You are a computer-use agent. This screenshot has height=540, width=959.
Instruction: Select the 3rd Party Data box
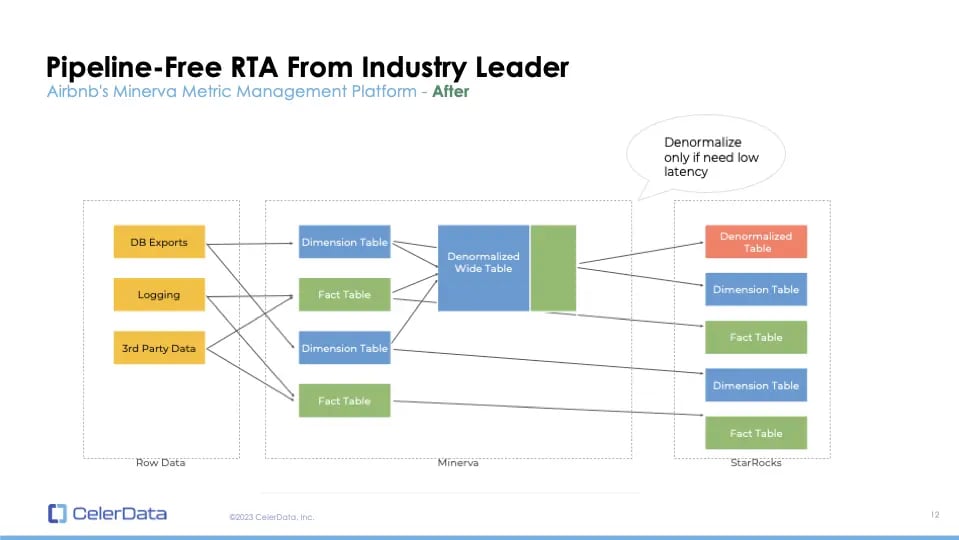pos(159,348)
